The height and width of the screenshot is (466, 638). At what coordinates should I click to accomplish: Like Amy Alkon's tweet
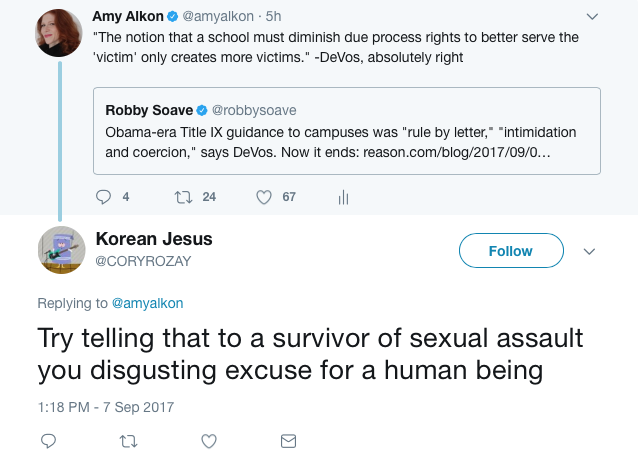point(264,197)
